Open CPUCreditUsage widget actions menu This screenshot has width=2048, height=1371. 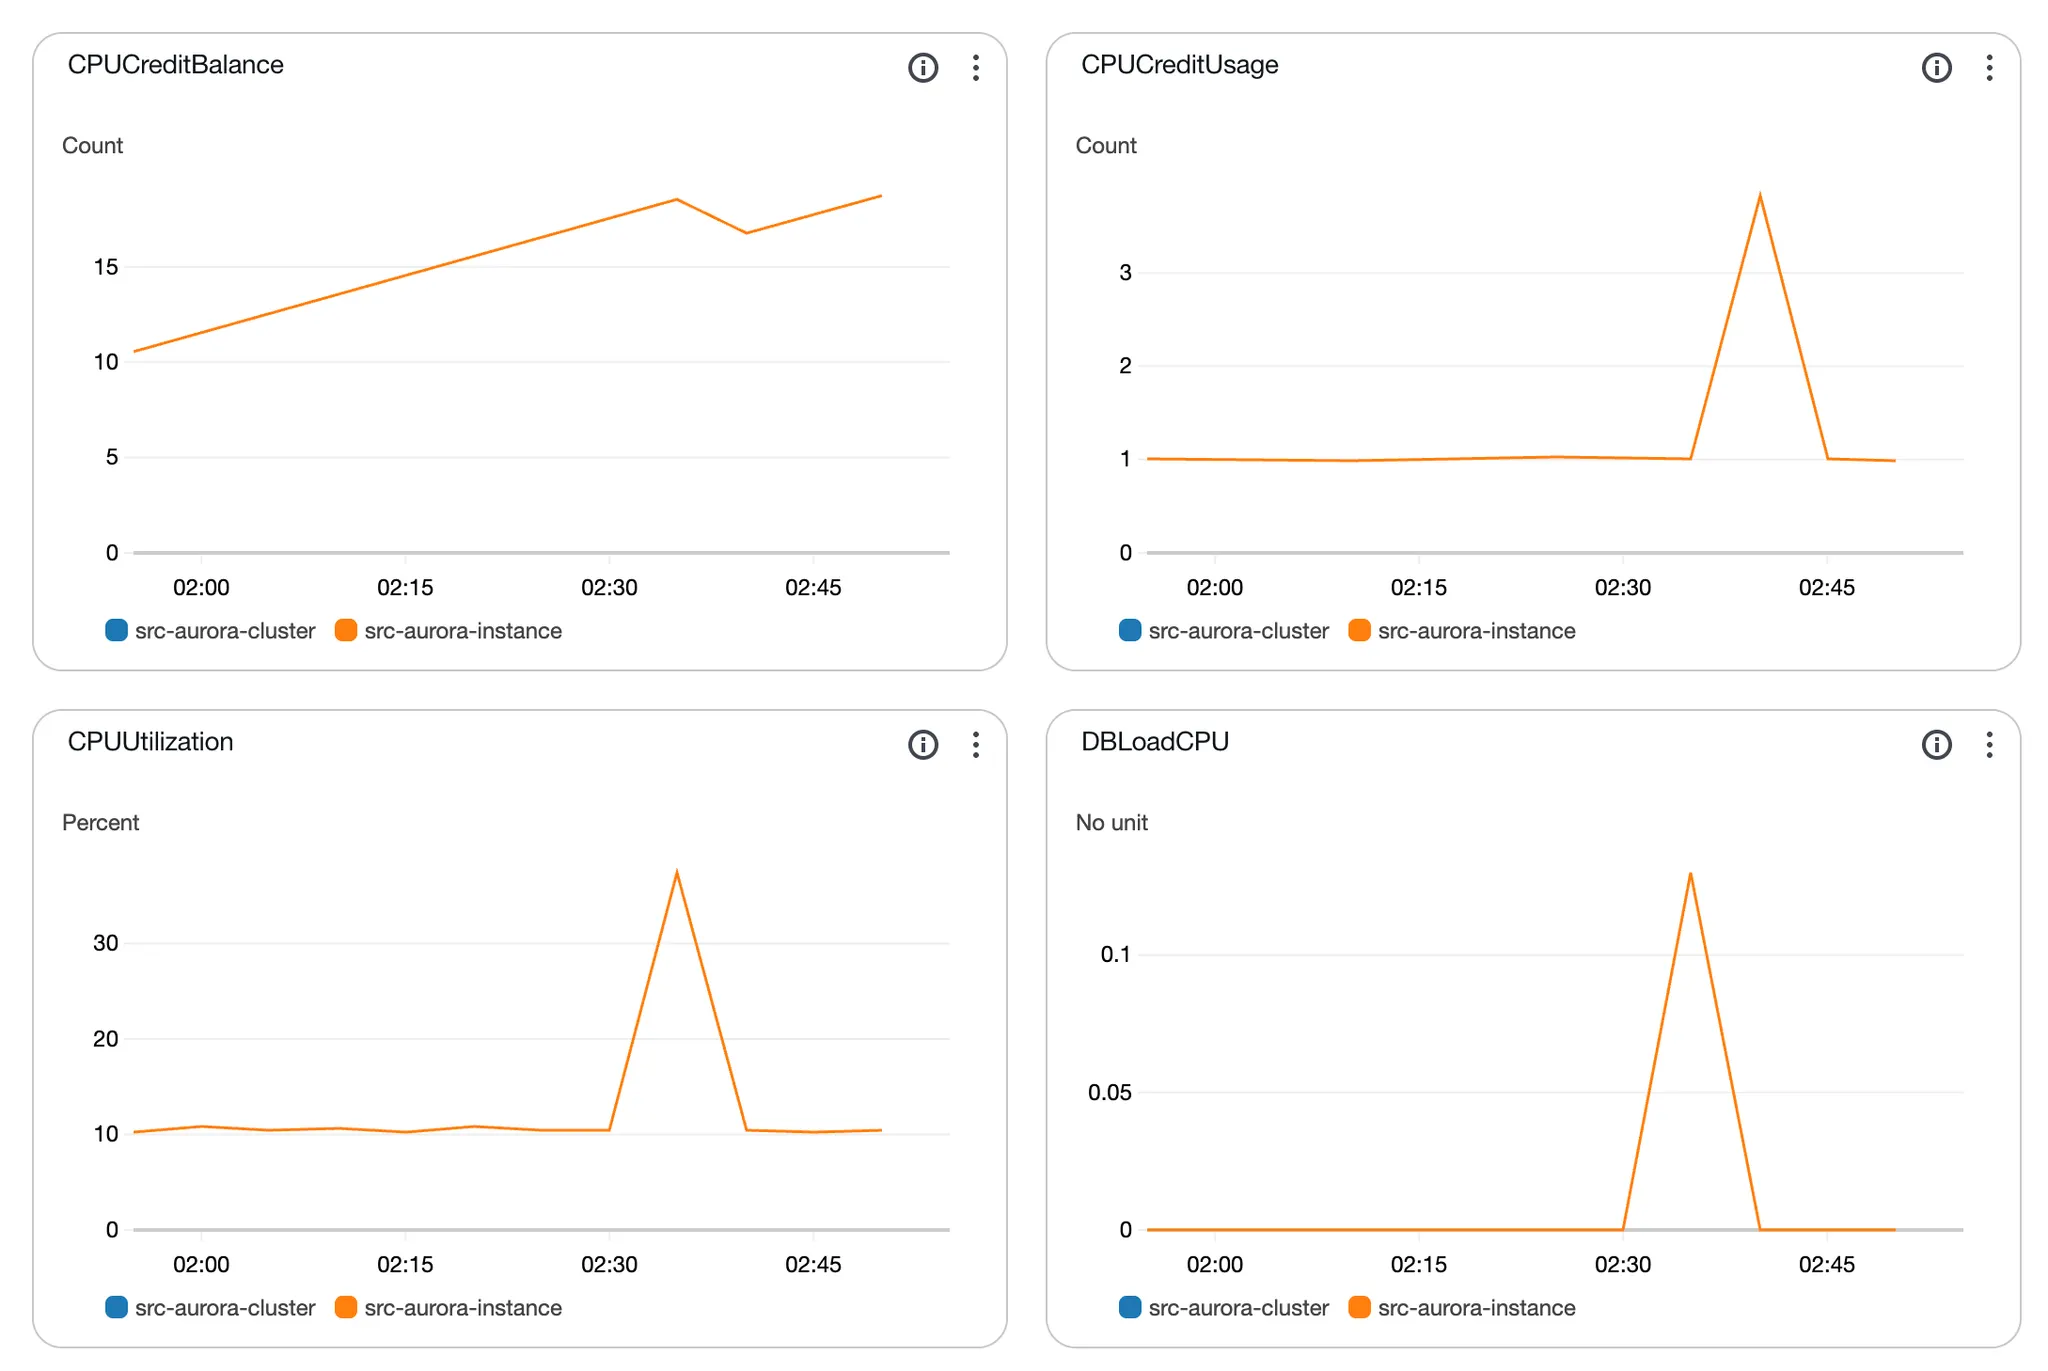pos(1989,67)
